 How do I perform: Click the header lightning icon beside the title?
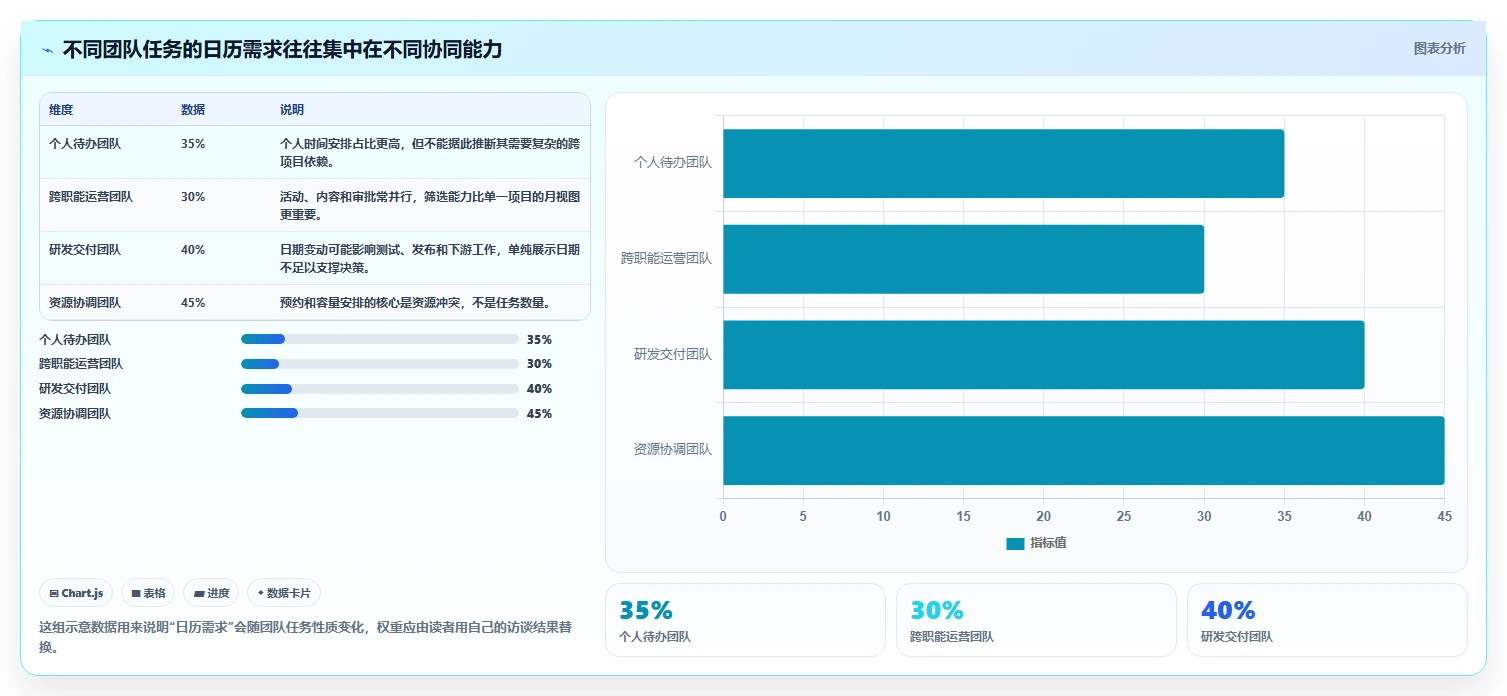47,50
